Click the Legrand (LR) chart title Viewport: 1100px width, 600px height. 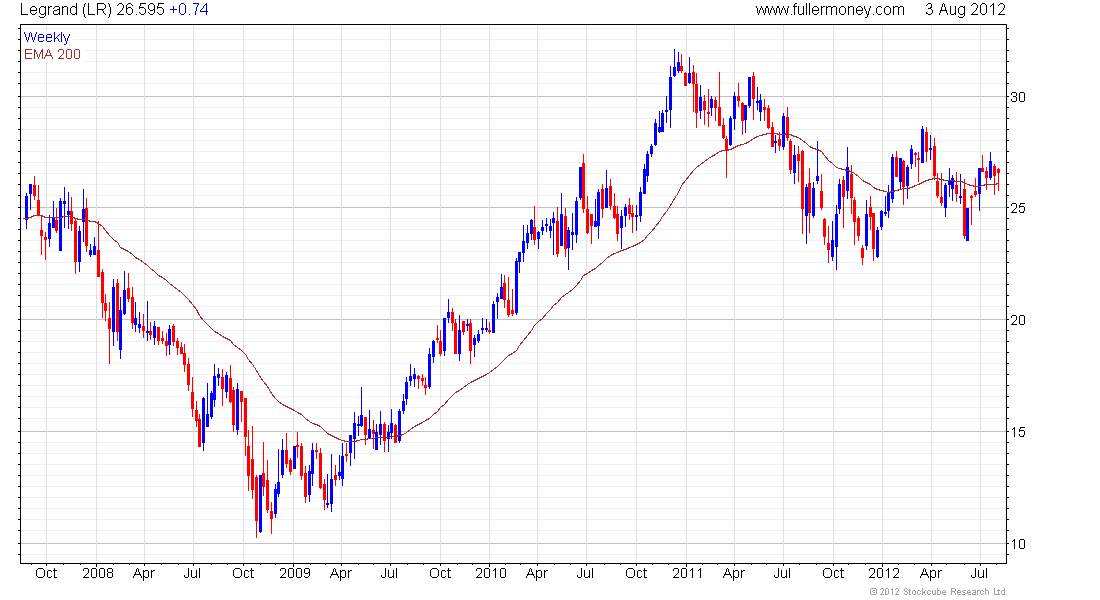66,10
